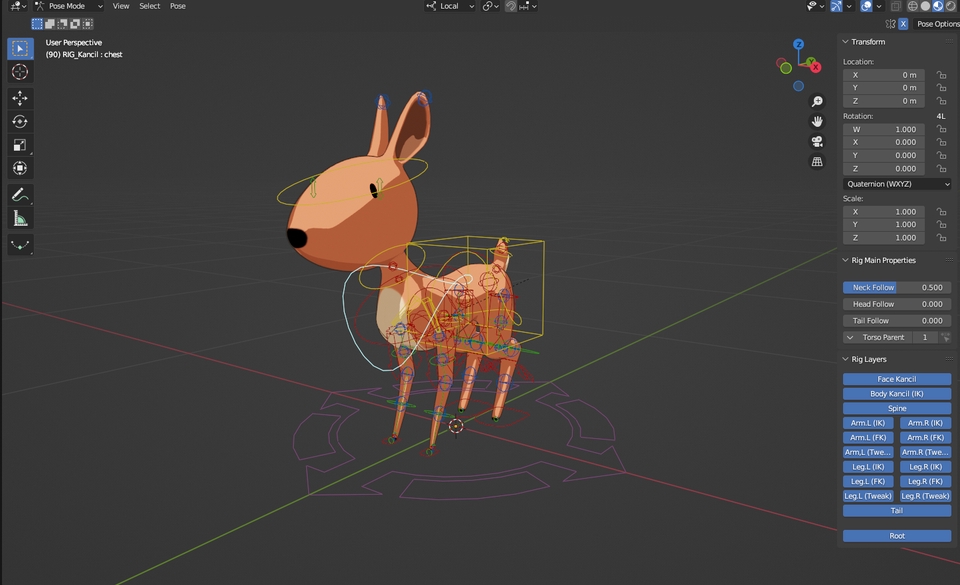
Task: Select the Measure tool
Action: 20,218
